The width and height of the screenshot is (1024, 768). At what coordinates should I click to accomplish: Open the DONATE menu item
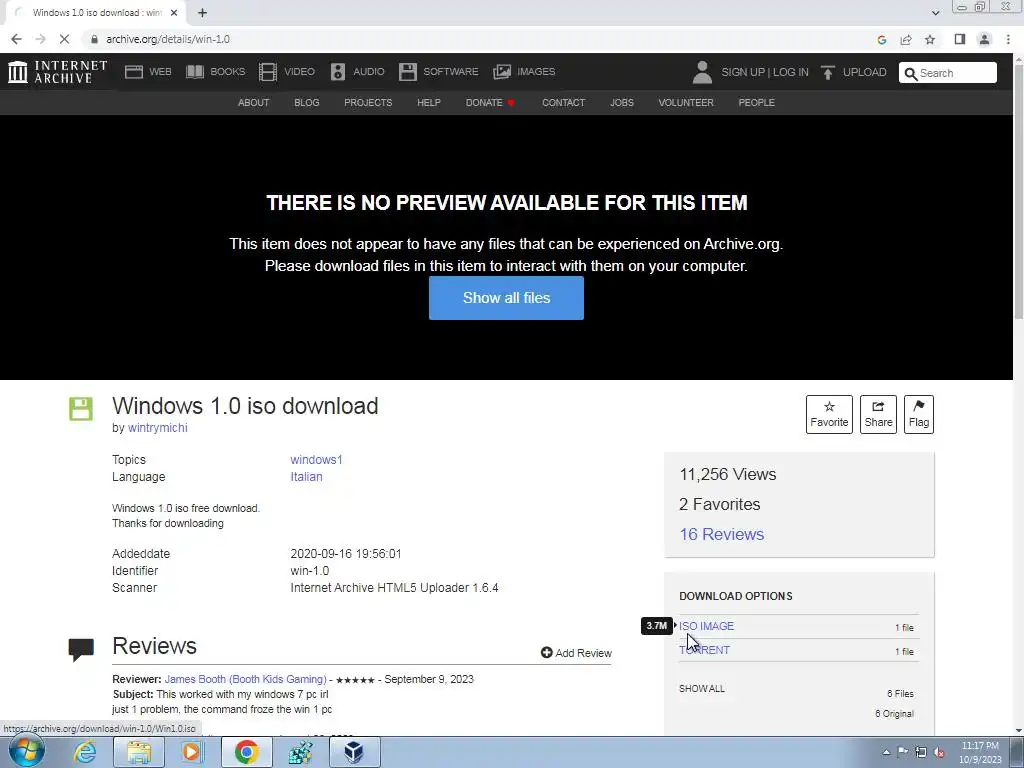point(490,103)
